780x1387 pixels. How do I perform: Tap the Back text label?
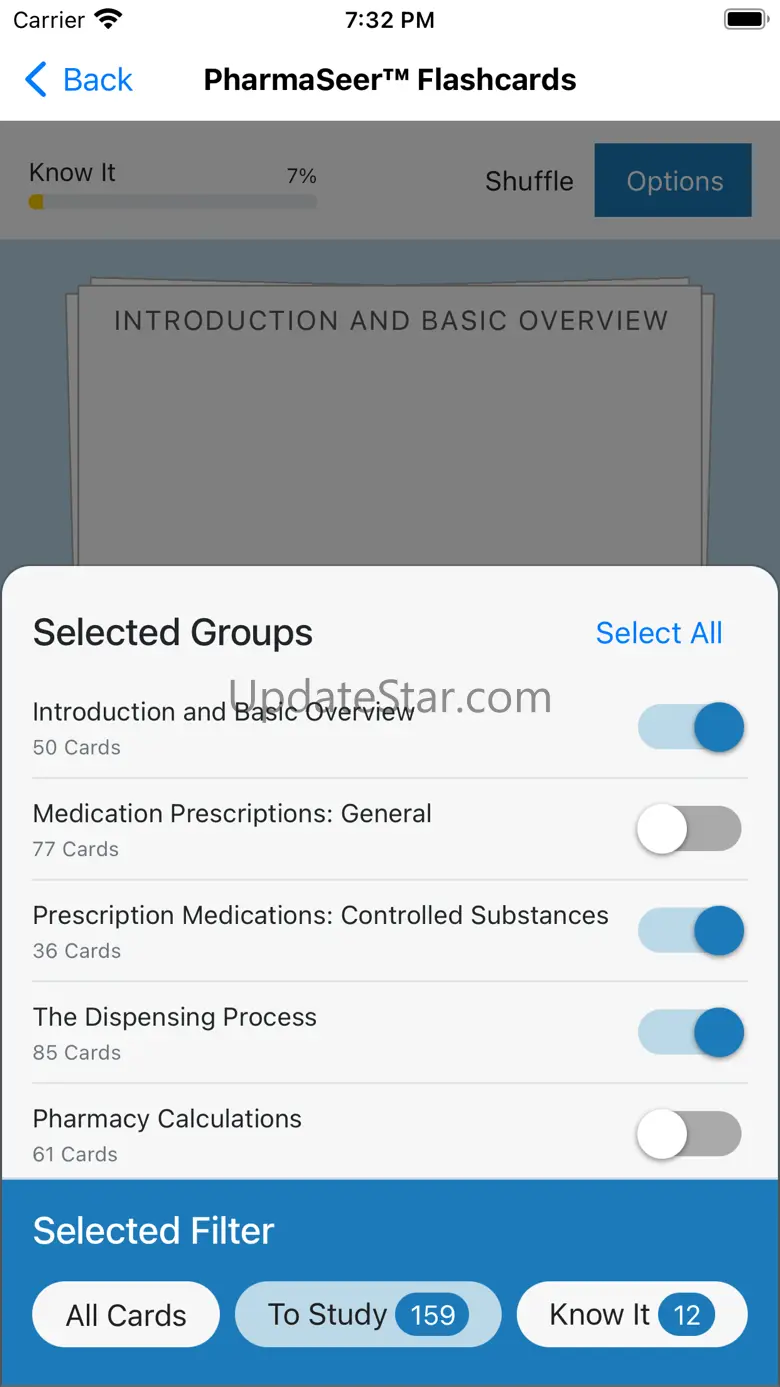pyautogui.click(x=97, y=80)
